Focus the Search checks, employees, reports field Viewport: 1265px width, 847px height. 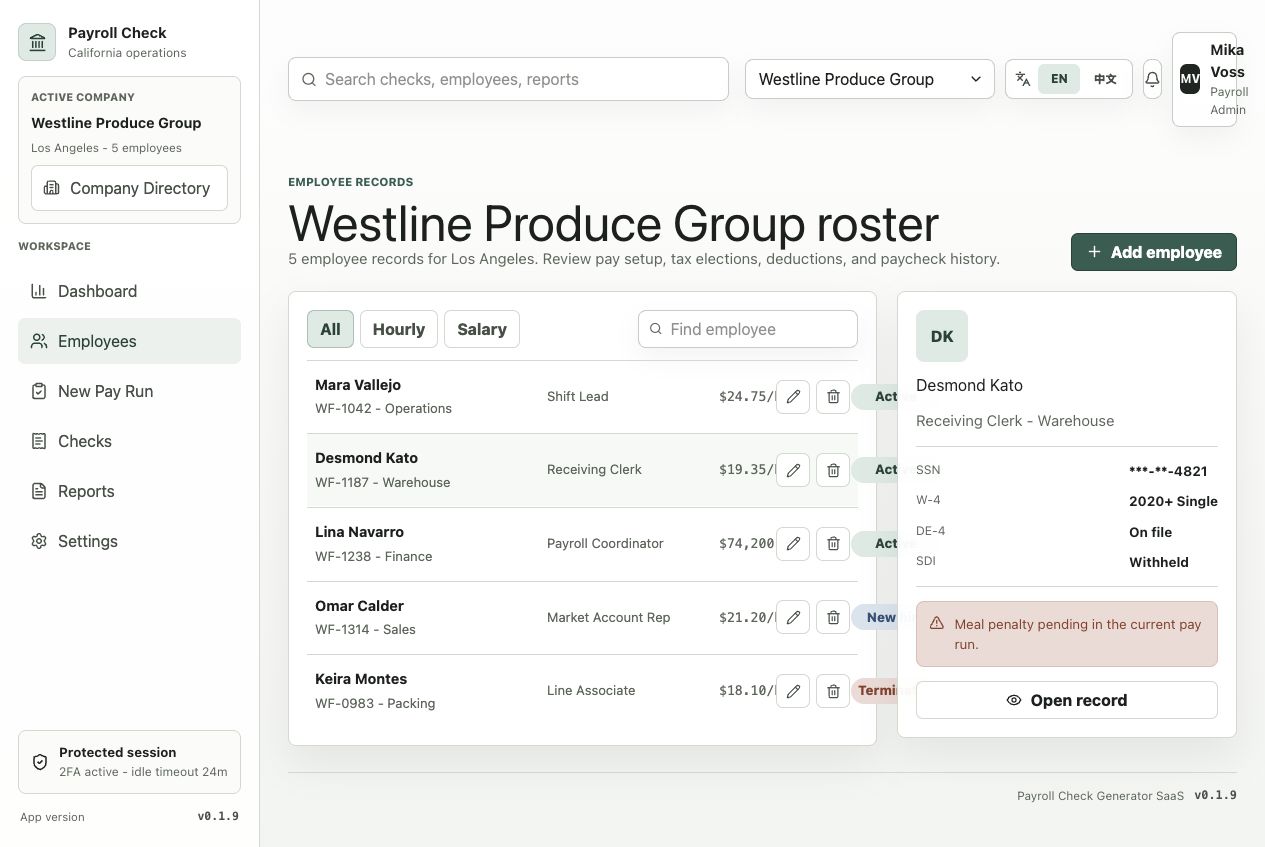pos(508,79)
